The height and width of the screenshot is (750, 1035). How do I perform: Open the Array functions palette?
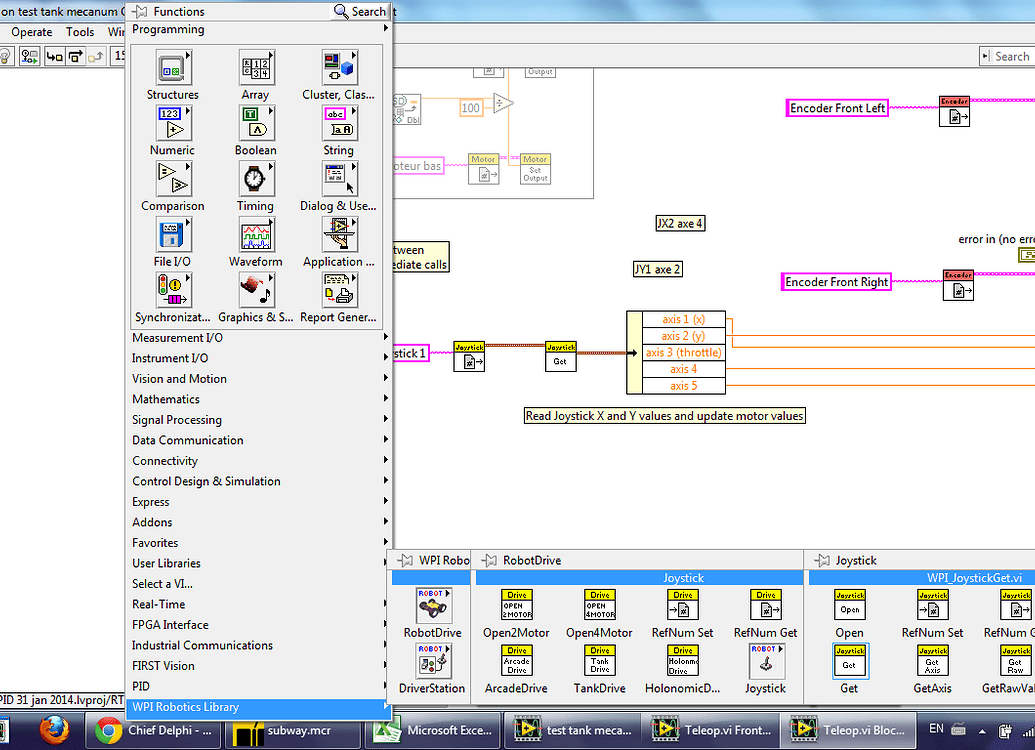click(256, 67)
